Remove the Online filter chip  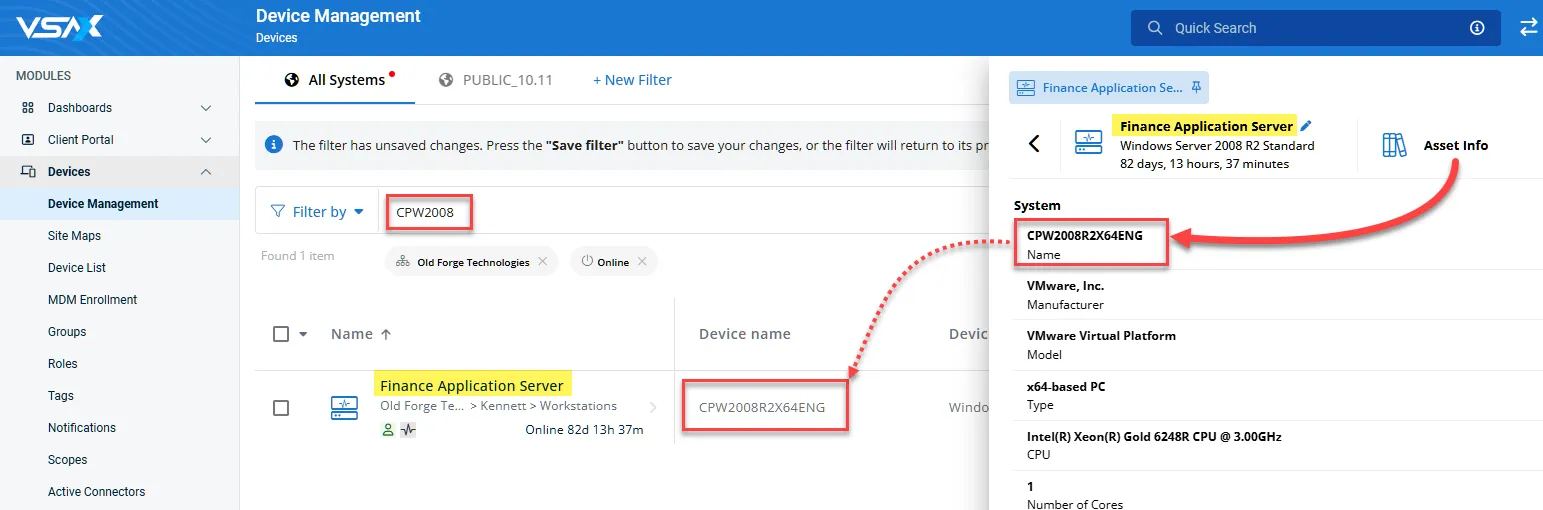(642, 262)
